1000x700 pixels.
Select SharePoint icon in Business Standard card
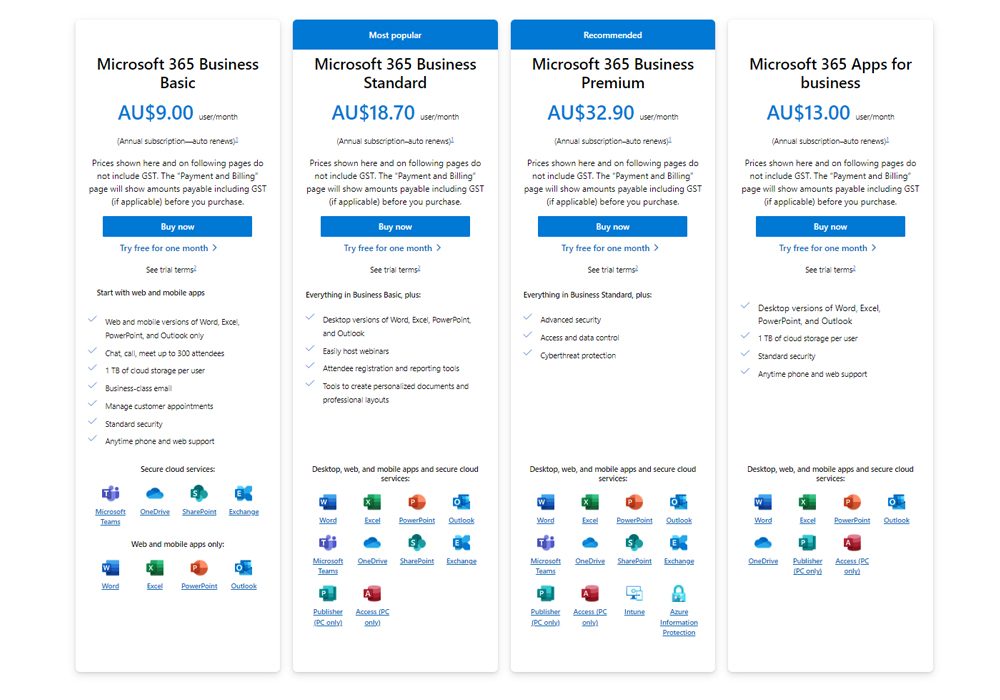417,543
